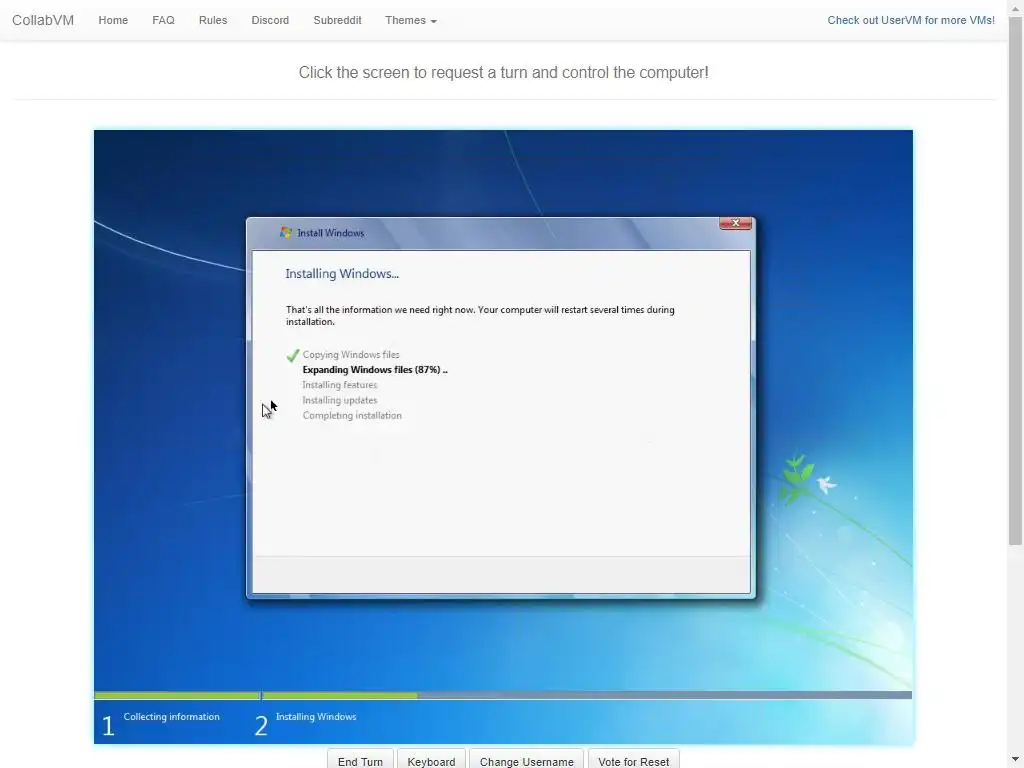Open the on-screen Keyboard button

(431, 760)
